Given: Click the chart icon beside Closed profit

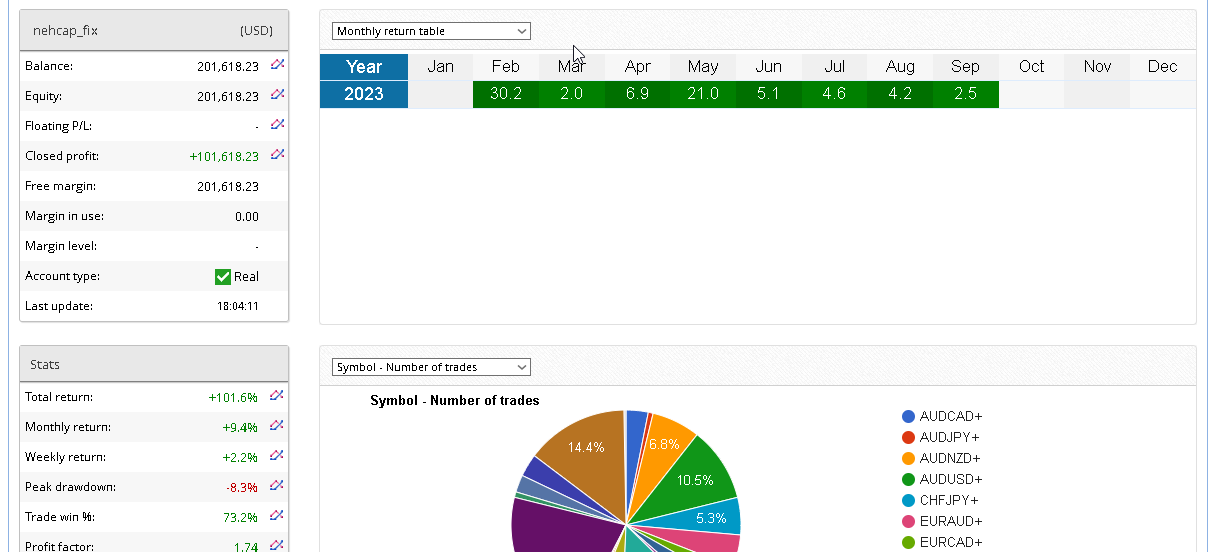Looking at the screenshot, I should pos(278,155).
